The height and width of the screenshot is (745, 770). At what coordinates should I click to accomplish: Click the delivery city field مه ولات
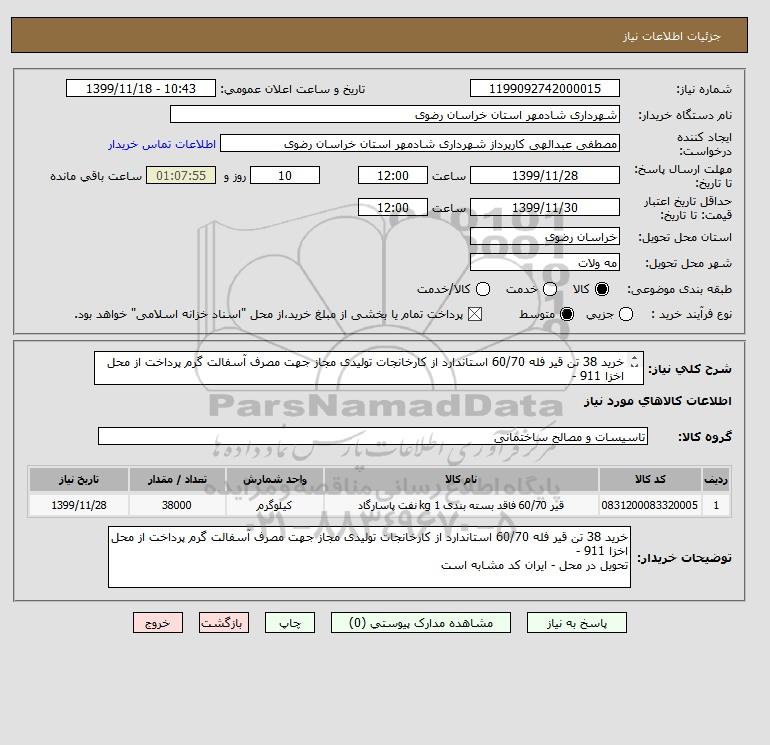click(545, 263)
